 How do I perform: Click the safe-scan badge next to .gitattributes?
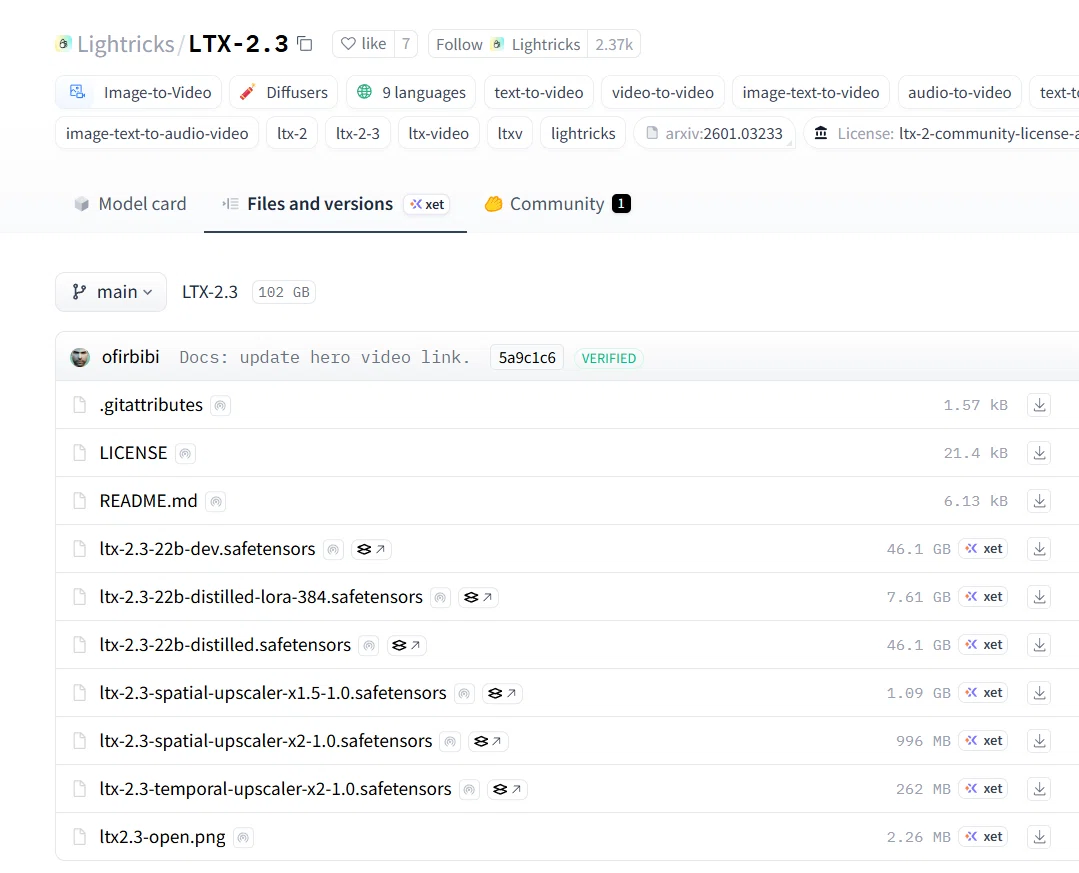tap(220, 406)
